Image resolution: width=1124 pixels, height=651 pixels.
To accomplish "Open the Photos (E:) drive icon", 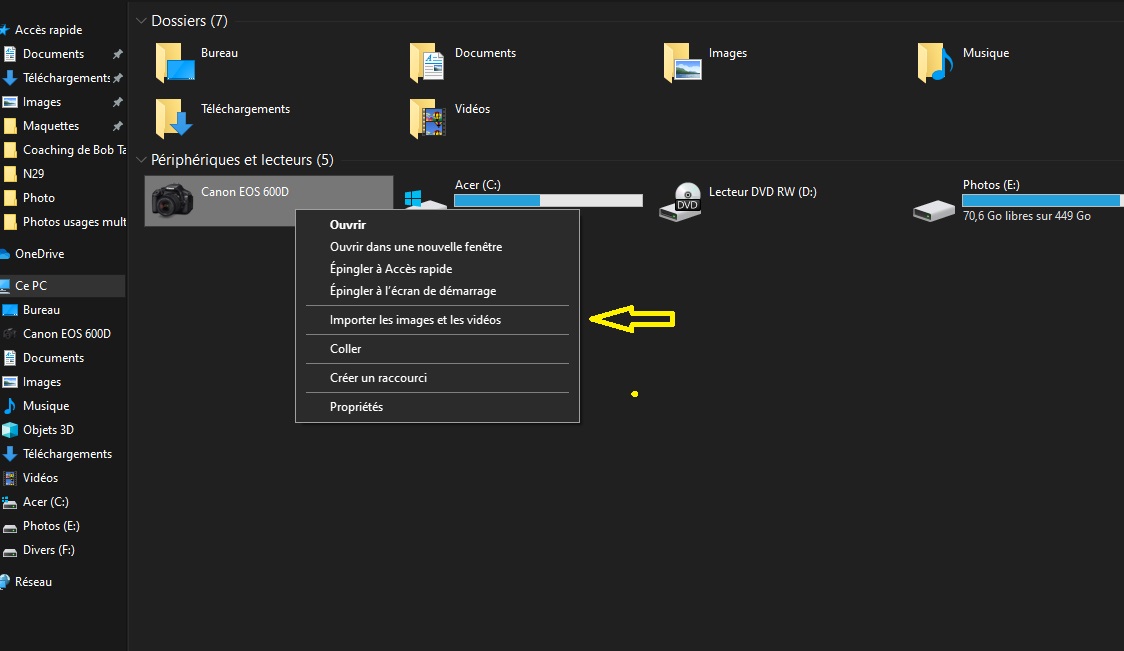I will point(935,205).
